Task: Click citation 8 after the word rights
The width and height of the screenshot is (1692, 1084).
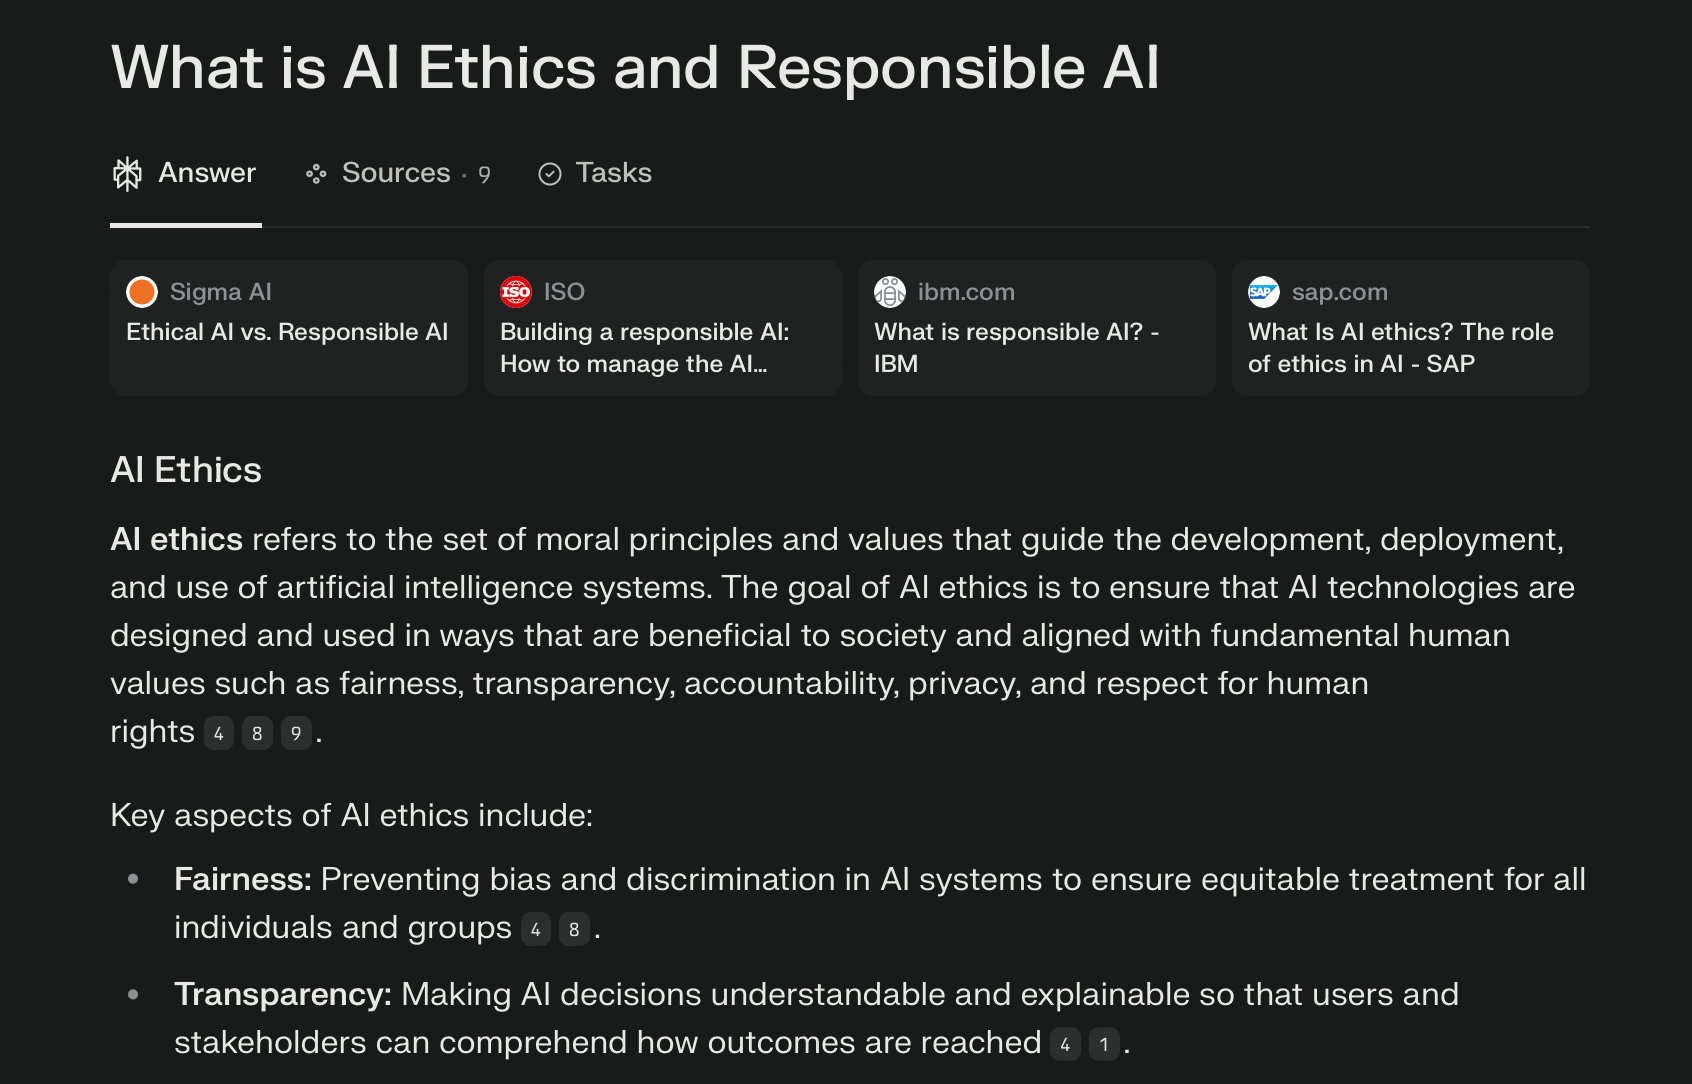Action: tap(257, 733)
